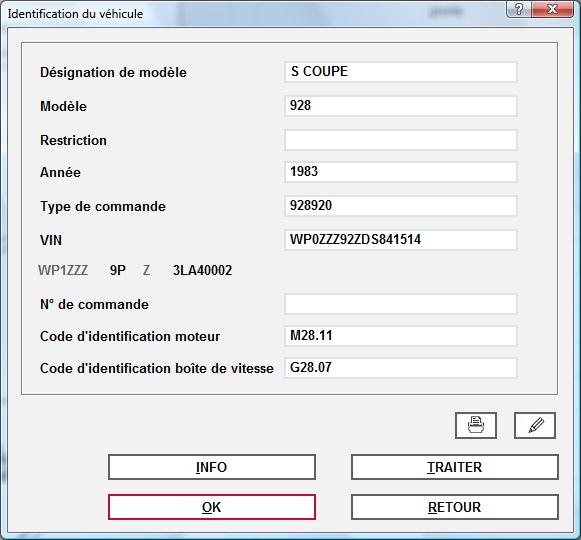Click the WP1ZZZ example prefix text
The image size is (581, 540).
point(63,270)
